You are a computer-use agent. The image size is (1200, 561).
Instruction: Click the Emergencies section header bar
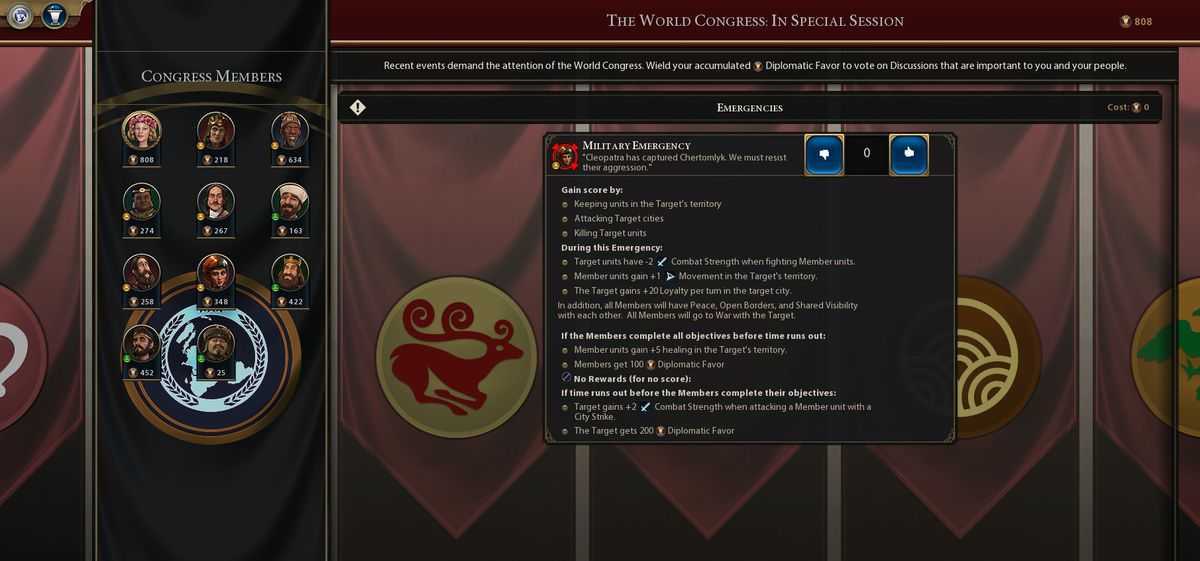click(750, 107)
